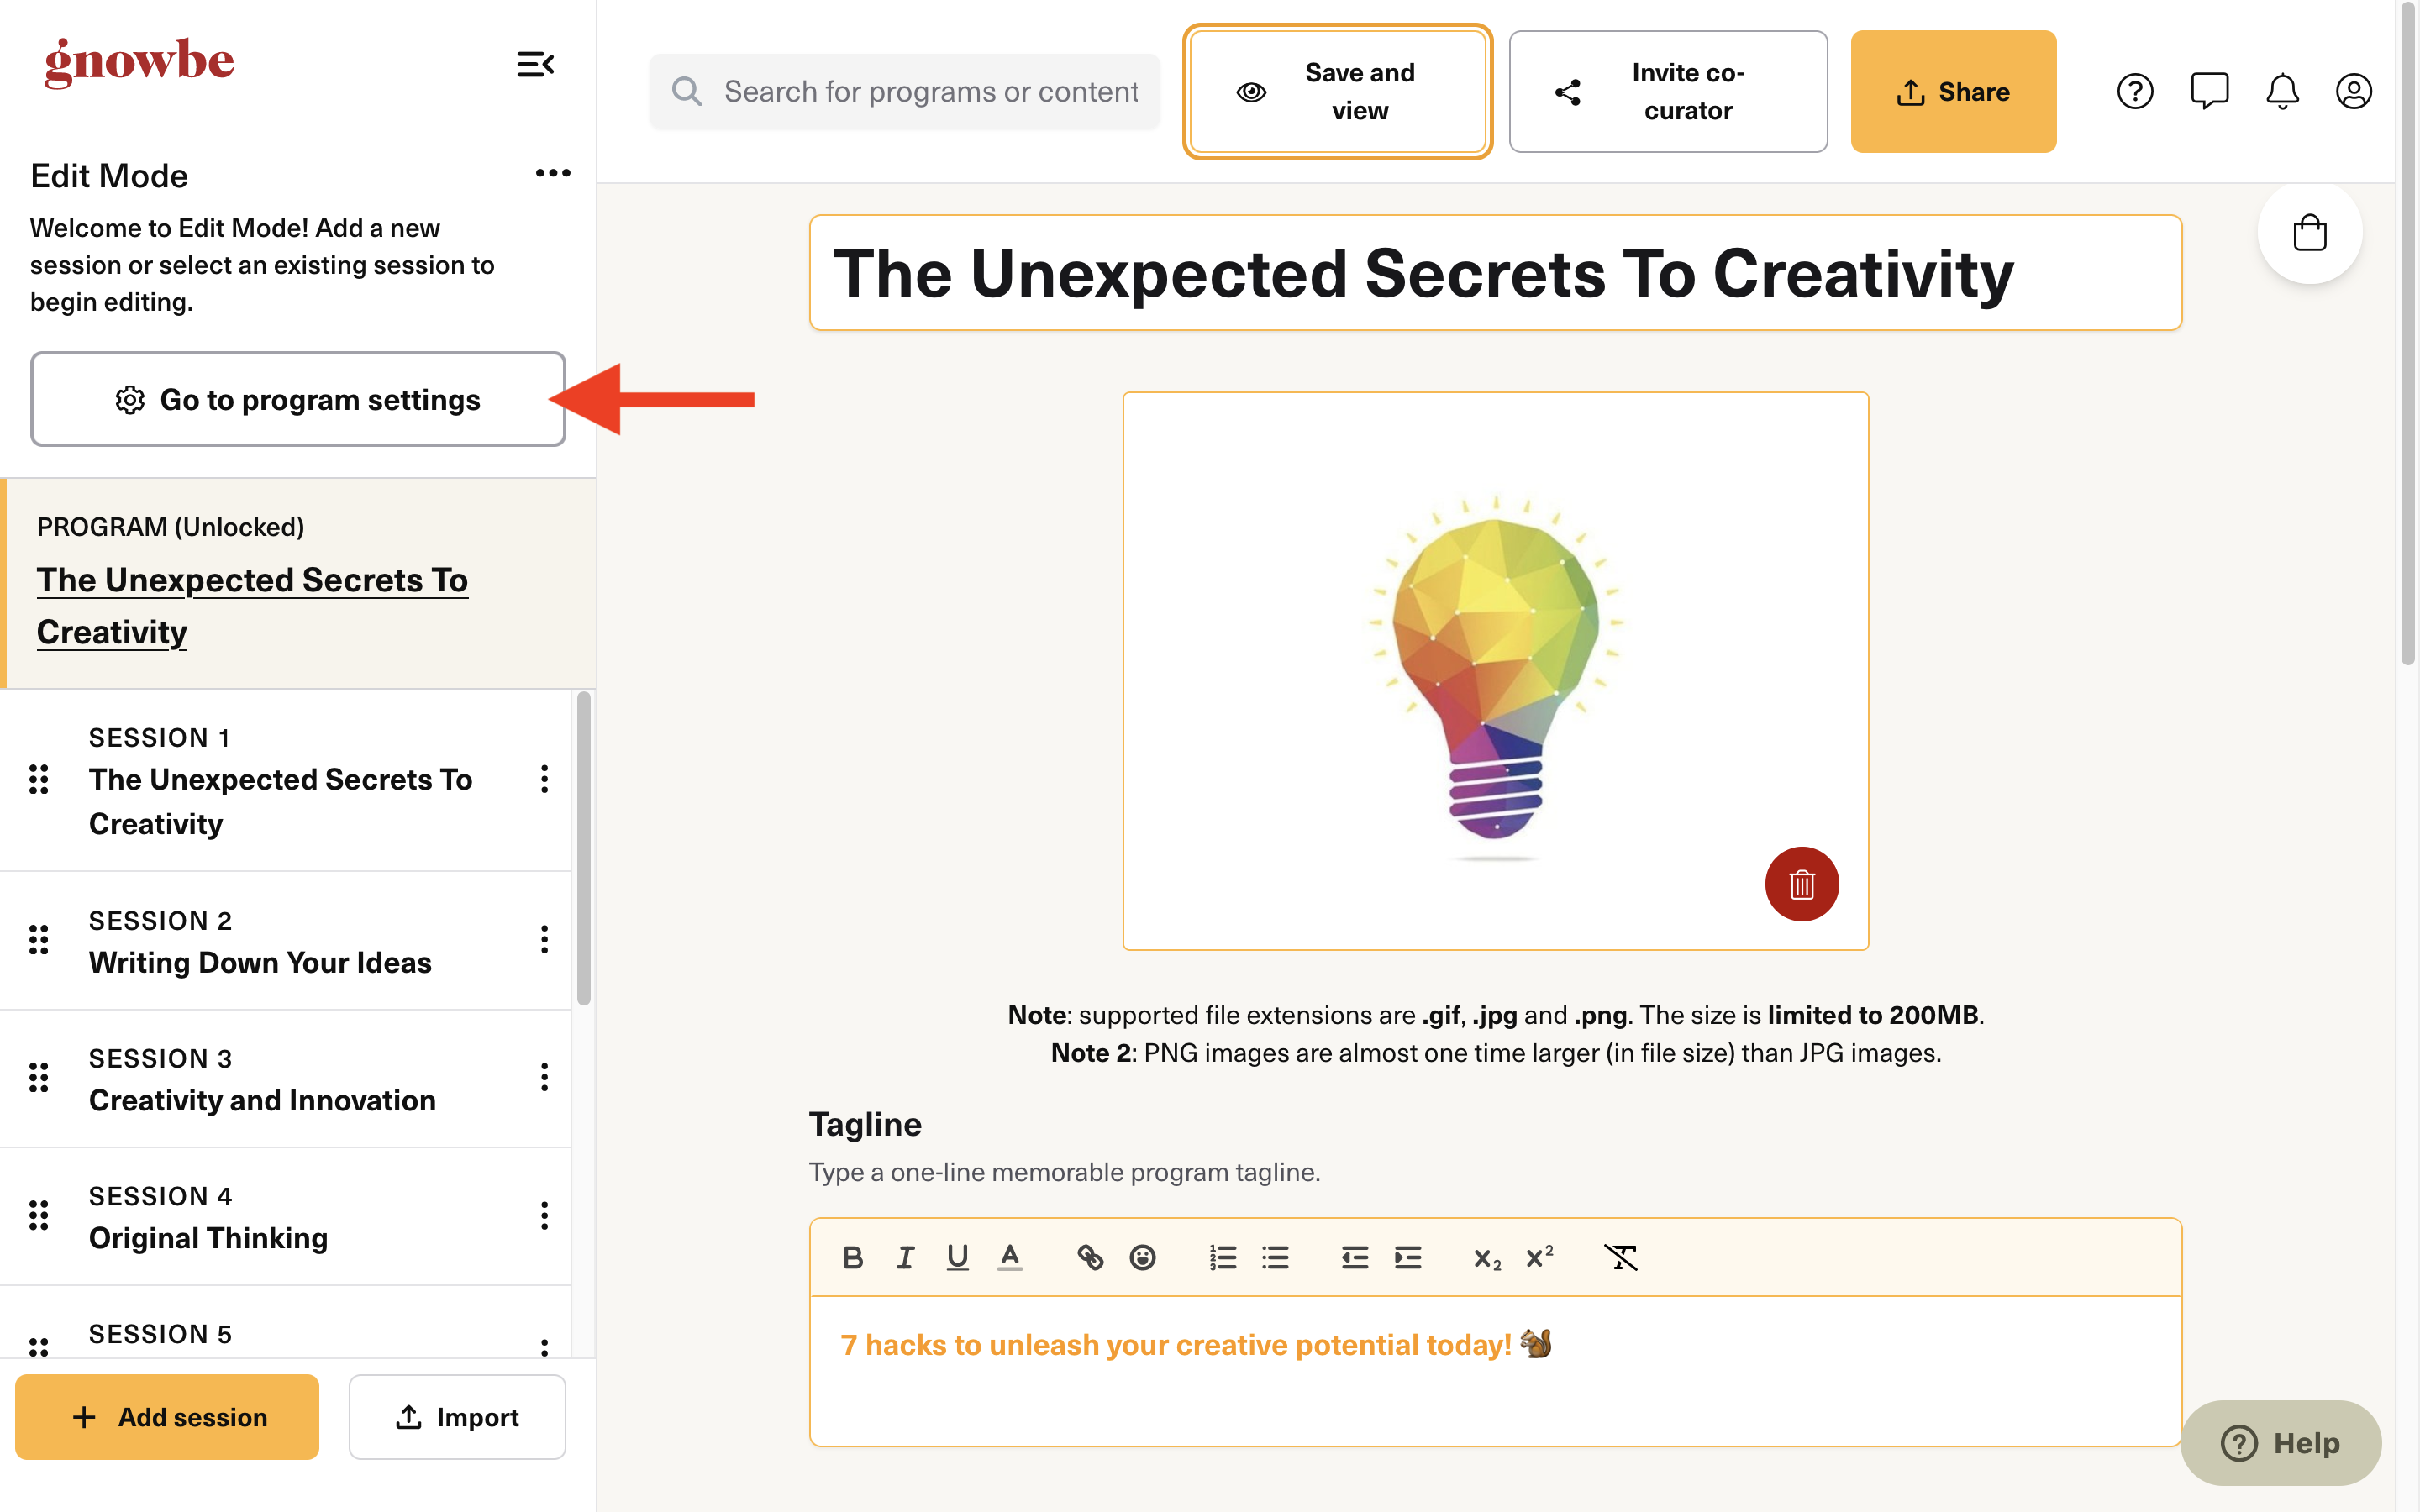Open the shopping bag floating button

(x=2310, y=233)
